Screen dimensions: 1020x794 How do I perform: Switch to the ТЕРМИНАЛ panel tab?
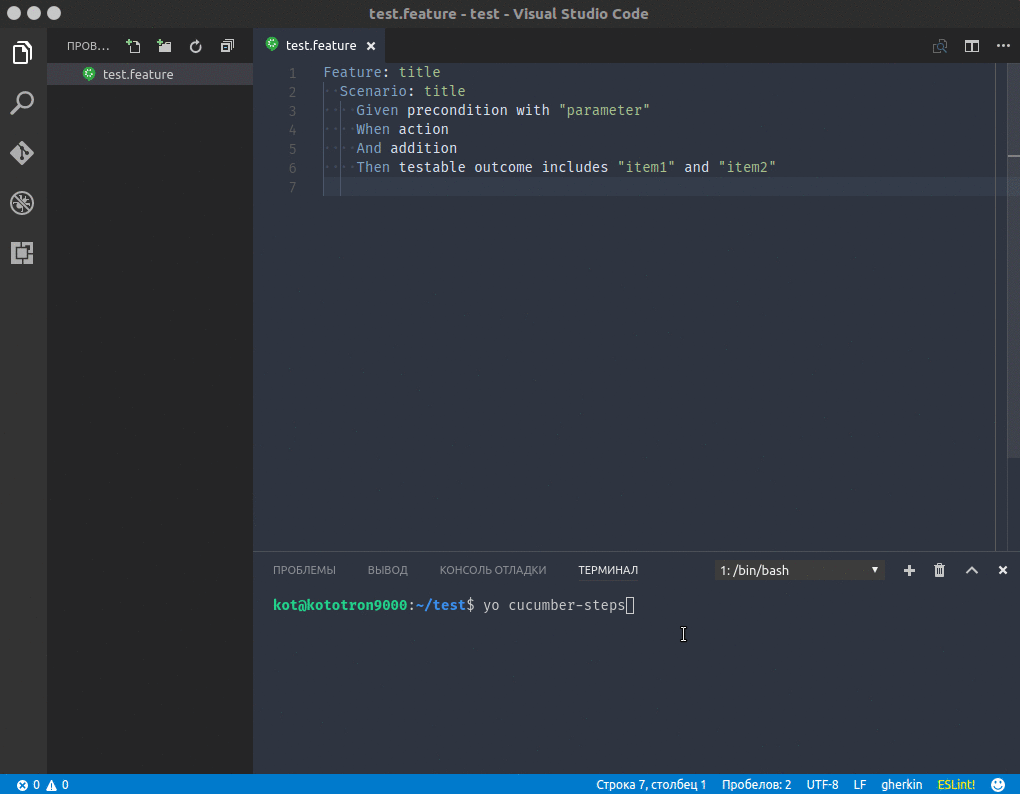[608, 570]
